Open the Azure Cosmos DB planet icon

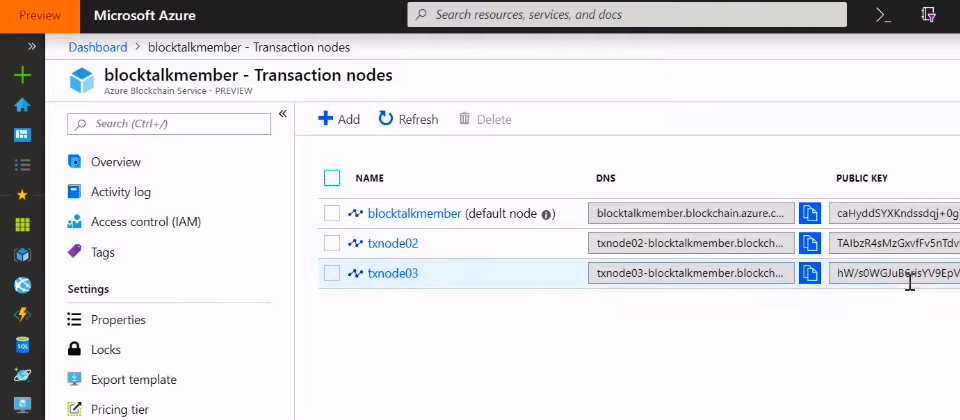[23, 375]
